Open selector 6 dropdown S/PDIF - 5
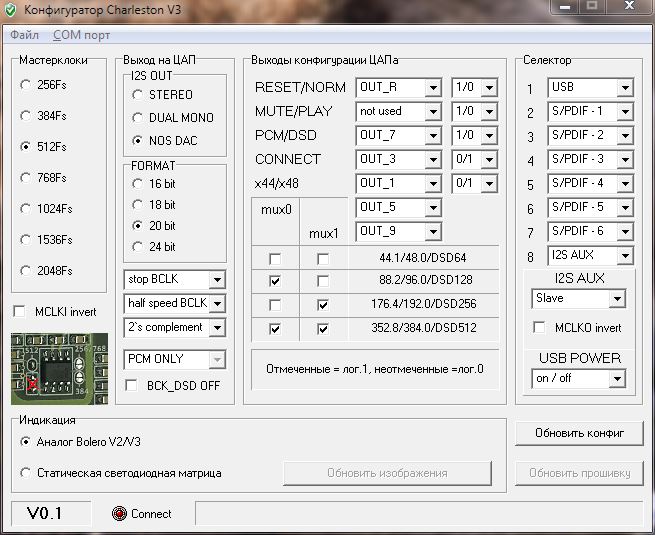 (x=591, y=207)
